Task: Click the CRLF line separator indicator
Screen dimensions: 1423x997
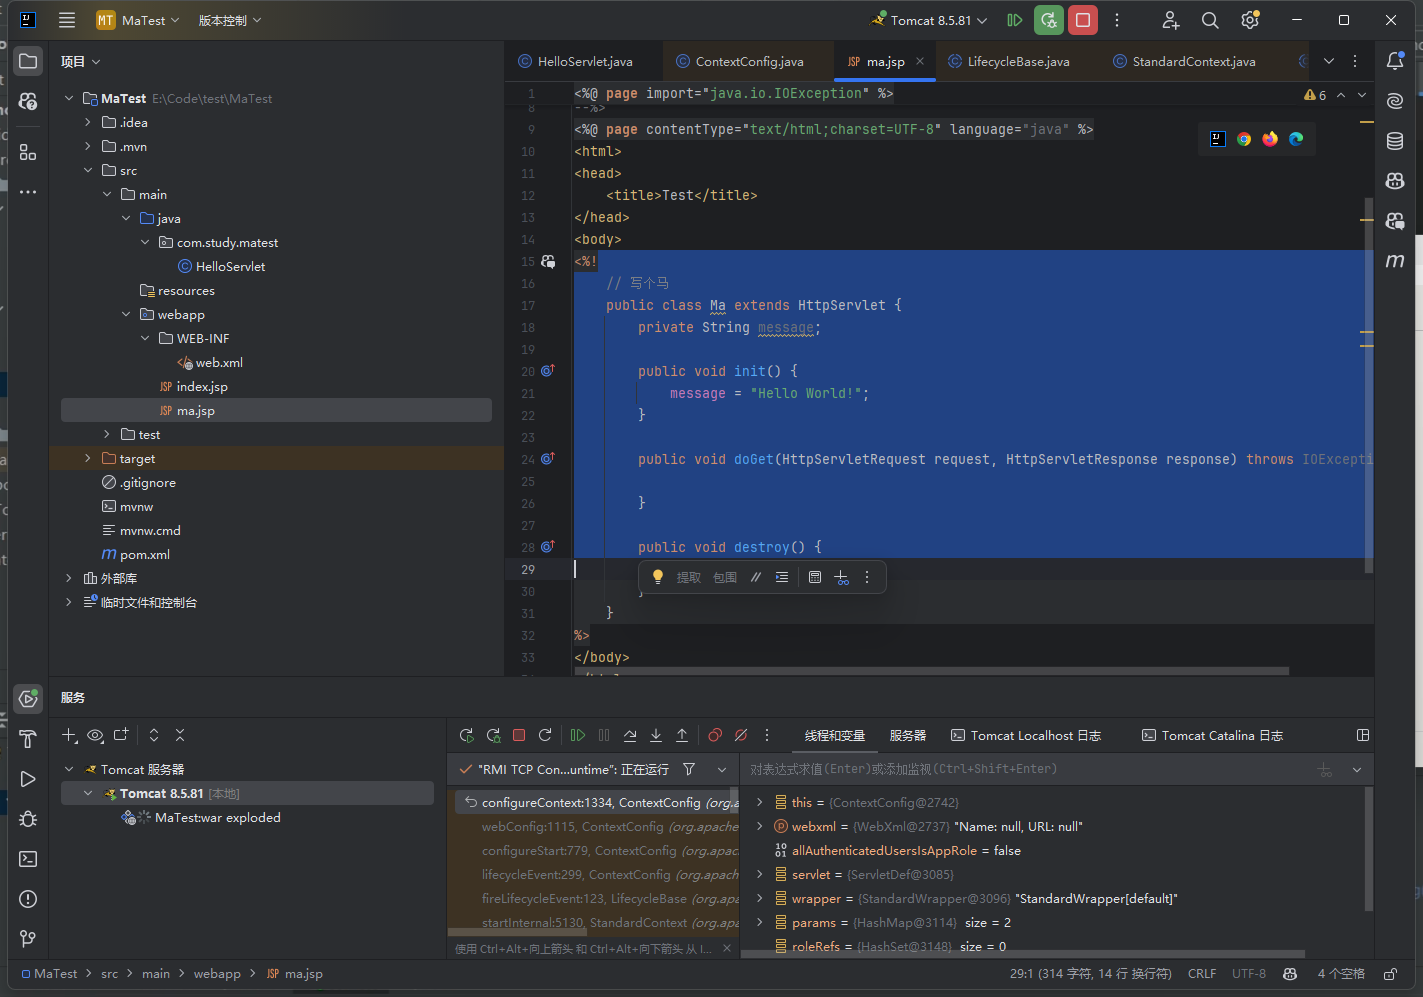Action: (x=1202, y=973)
